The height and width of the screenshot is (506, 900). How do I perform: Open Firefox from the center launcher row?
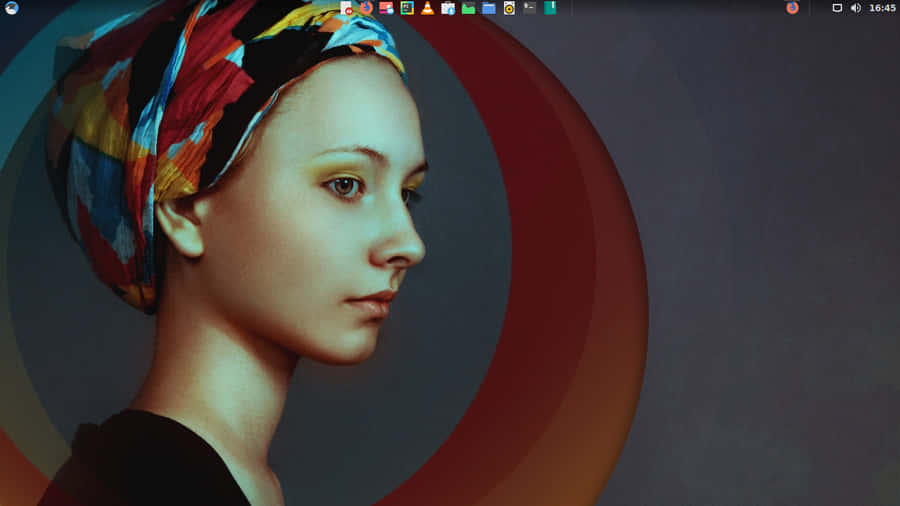[366, 8]
